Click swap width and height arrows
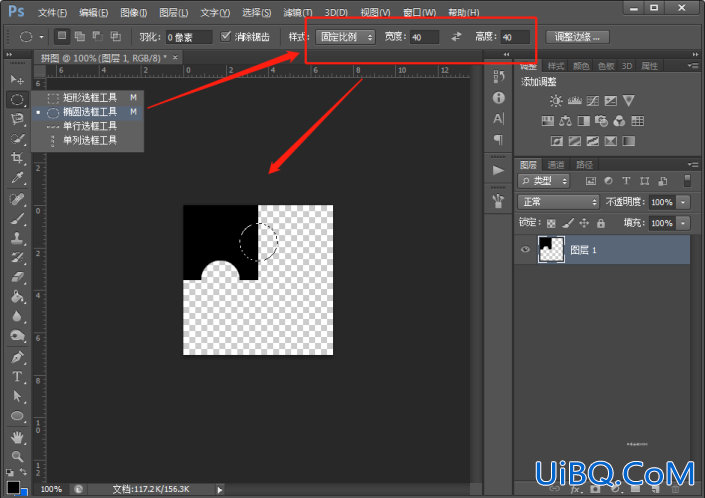Screen dimensions: 705x498 [456, 37]
